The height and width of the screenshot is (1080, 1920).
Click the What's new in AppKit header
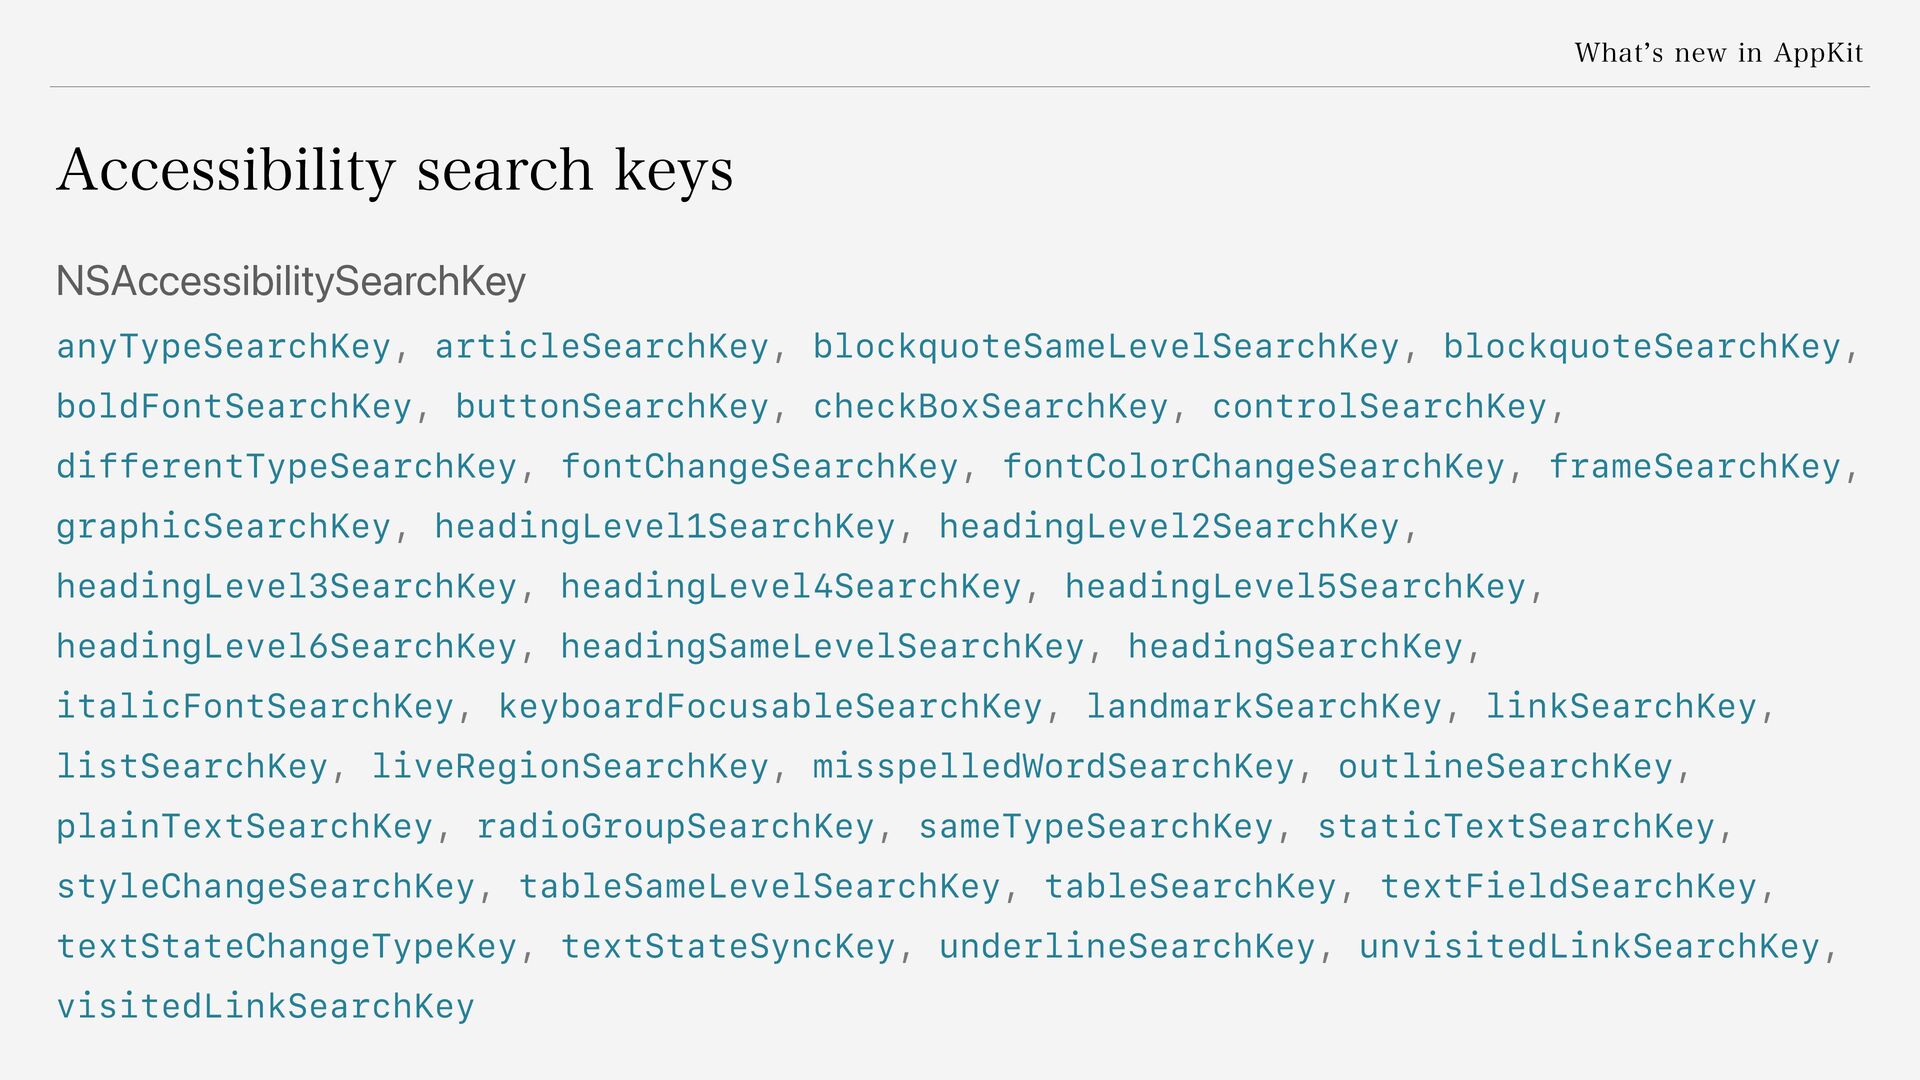pyautogui.click(x=1718, y=53)
